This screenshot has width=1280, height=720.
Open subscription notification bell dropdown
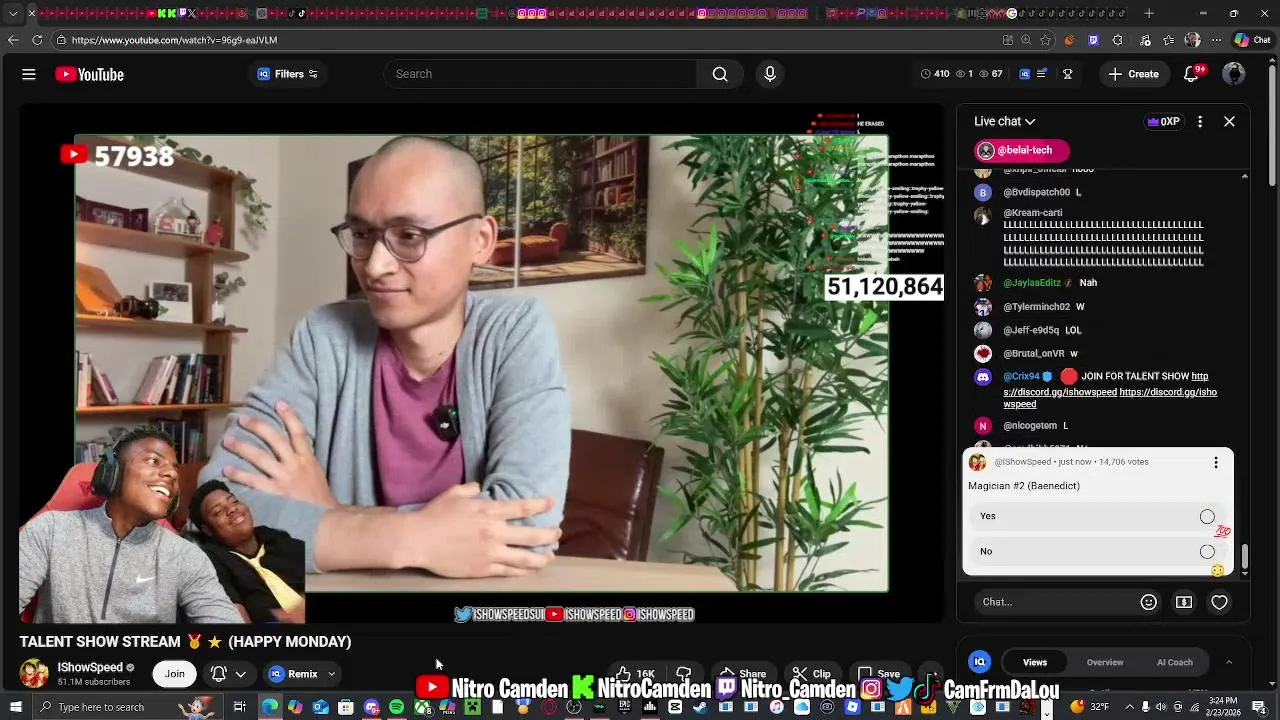click(x=228, y=674)
